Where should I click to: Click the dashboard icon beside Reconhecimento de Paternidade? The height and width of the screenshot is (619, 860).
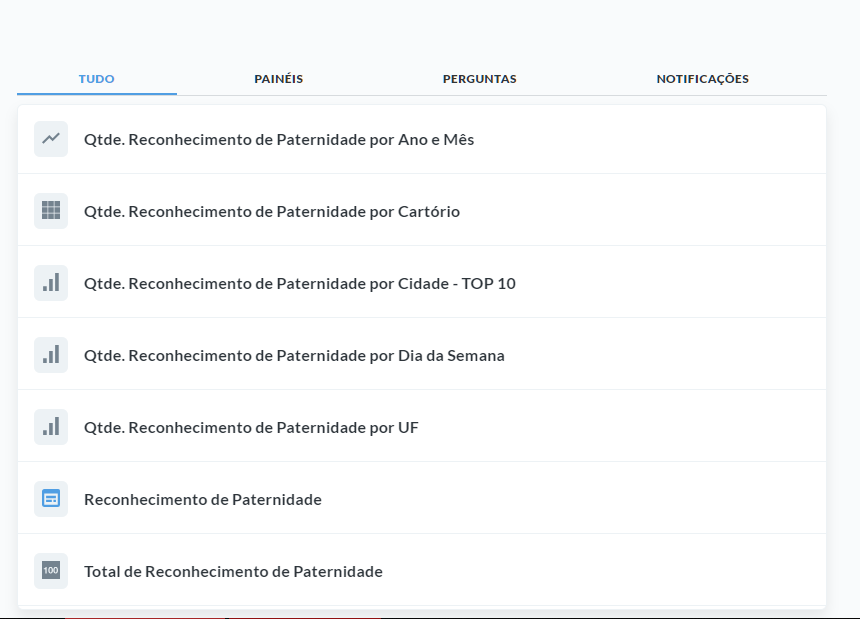point(51,499)
